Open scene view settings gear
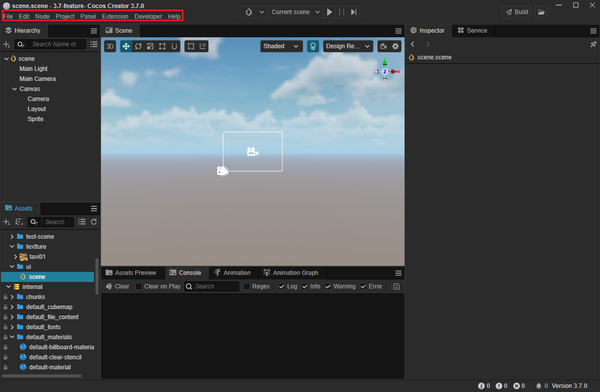 [x=395, y=46]
